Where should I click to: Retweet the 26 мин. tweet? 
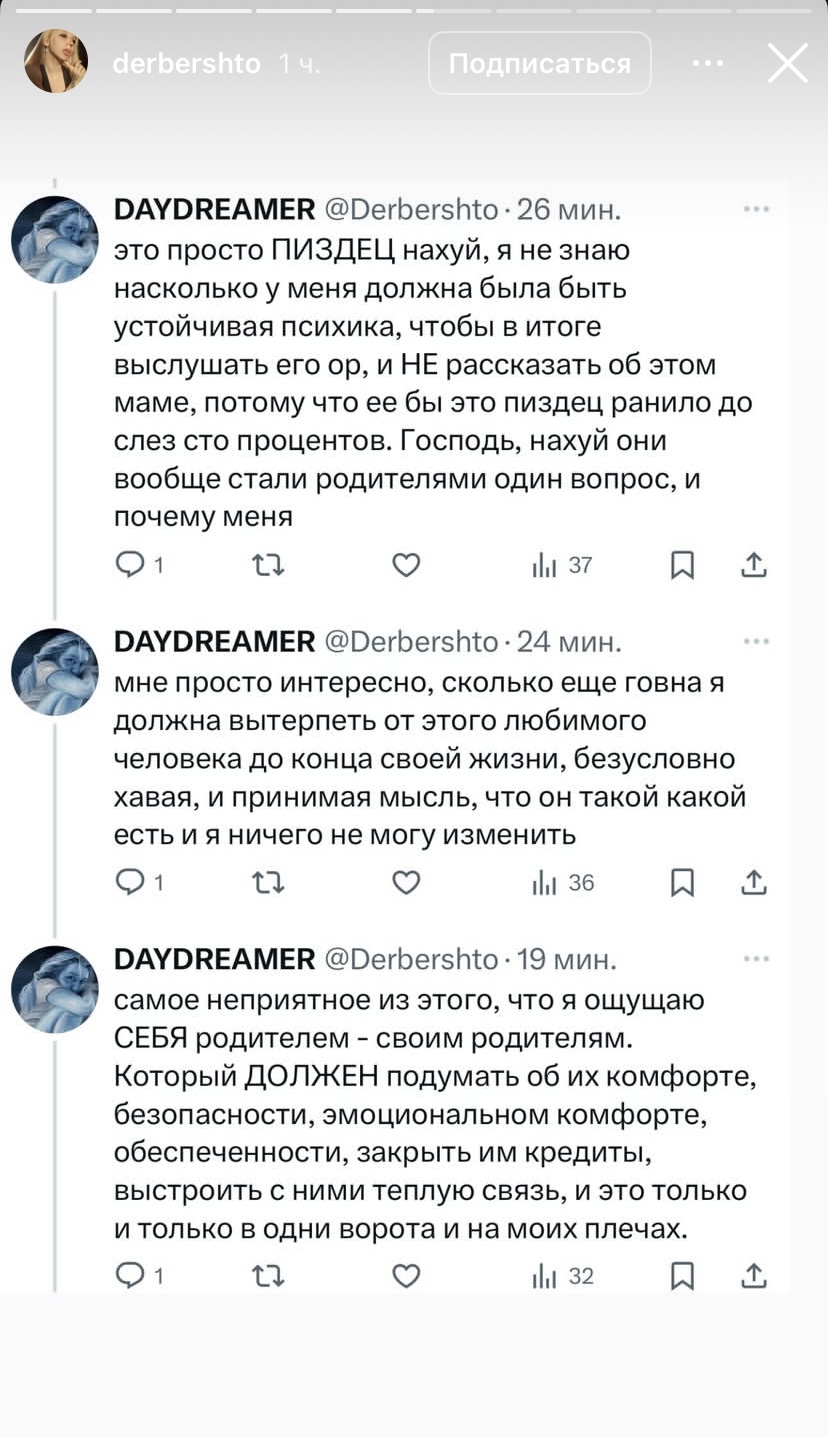pyautogui.click(x=268, y=566)
